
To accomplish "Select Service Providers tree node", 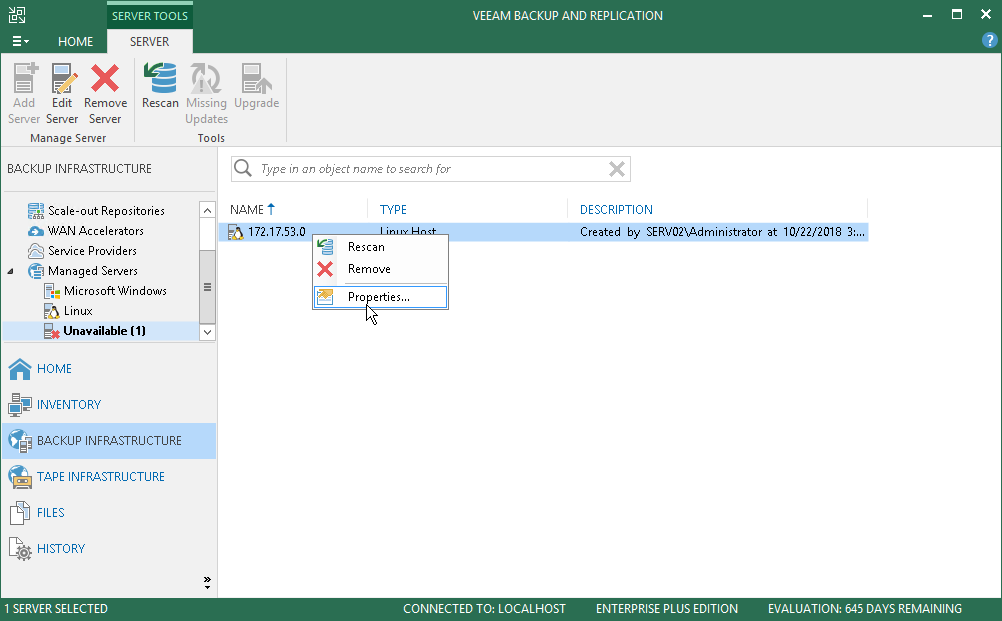I will click(x=92, y=250).
